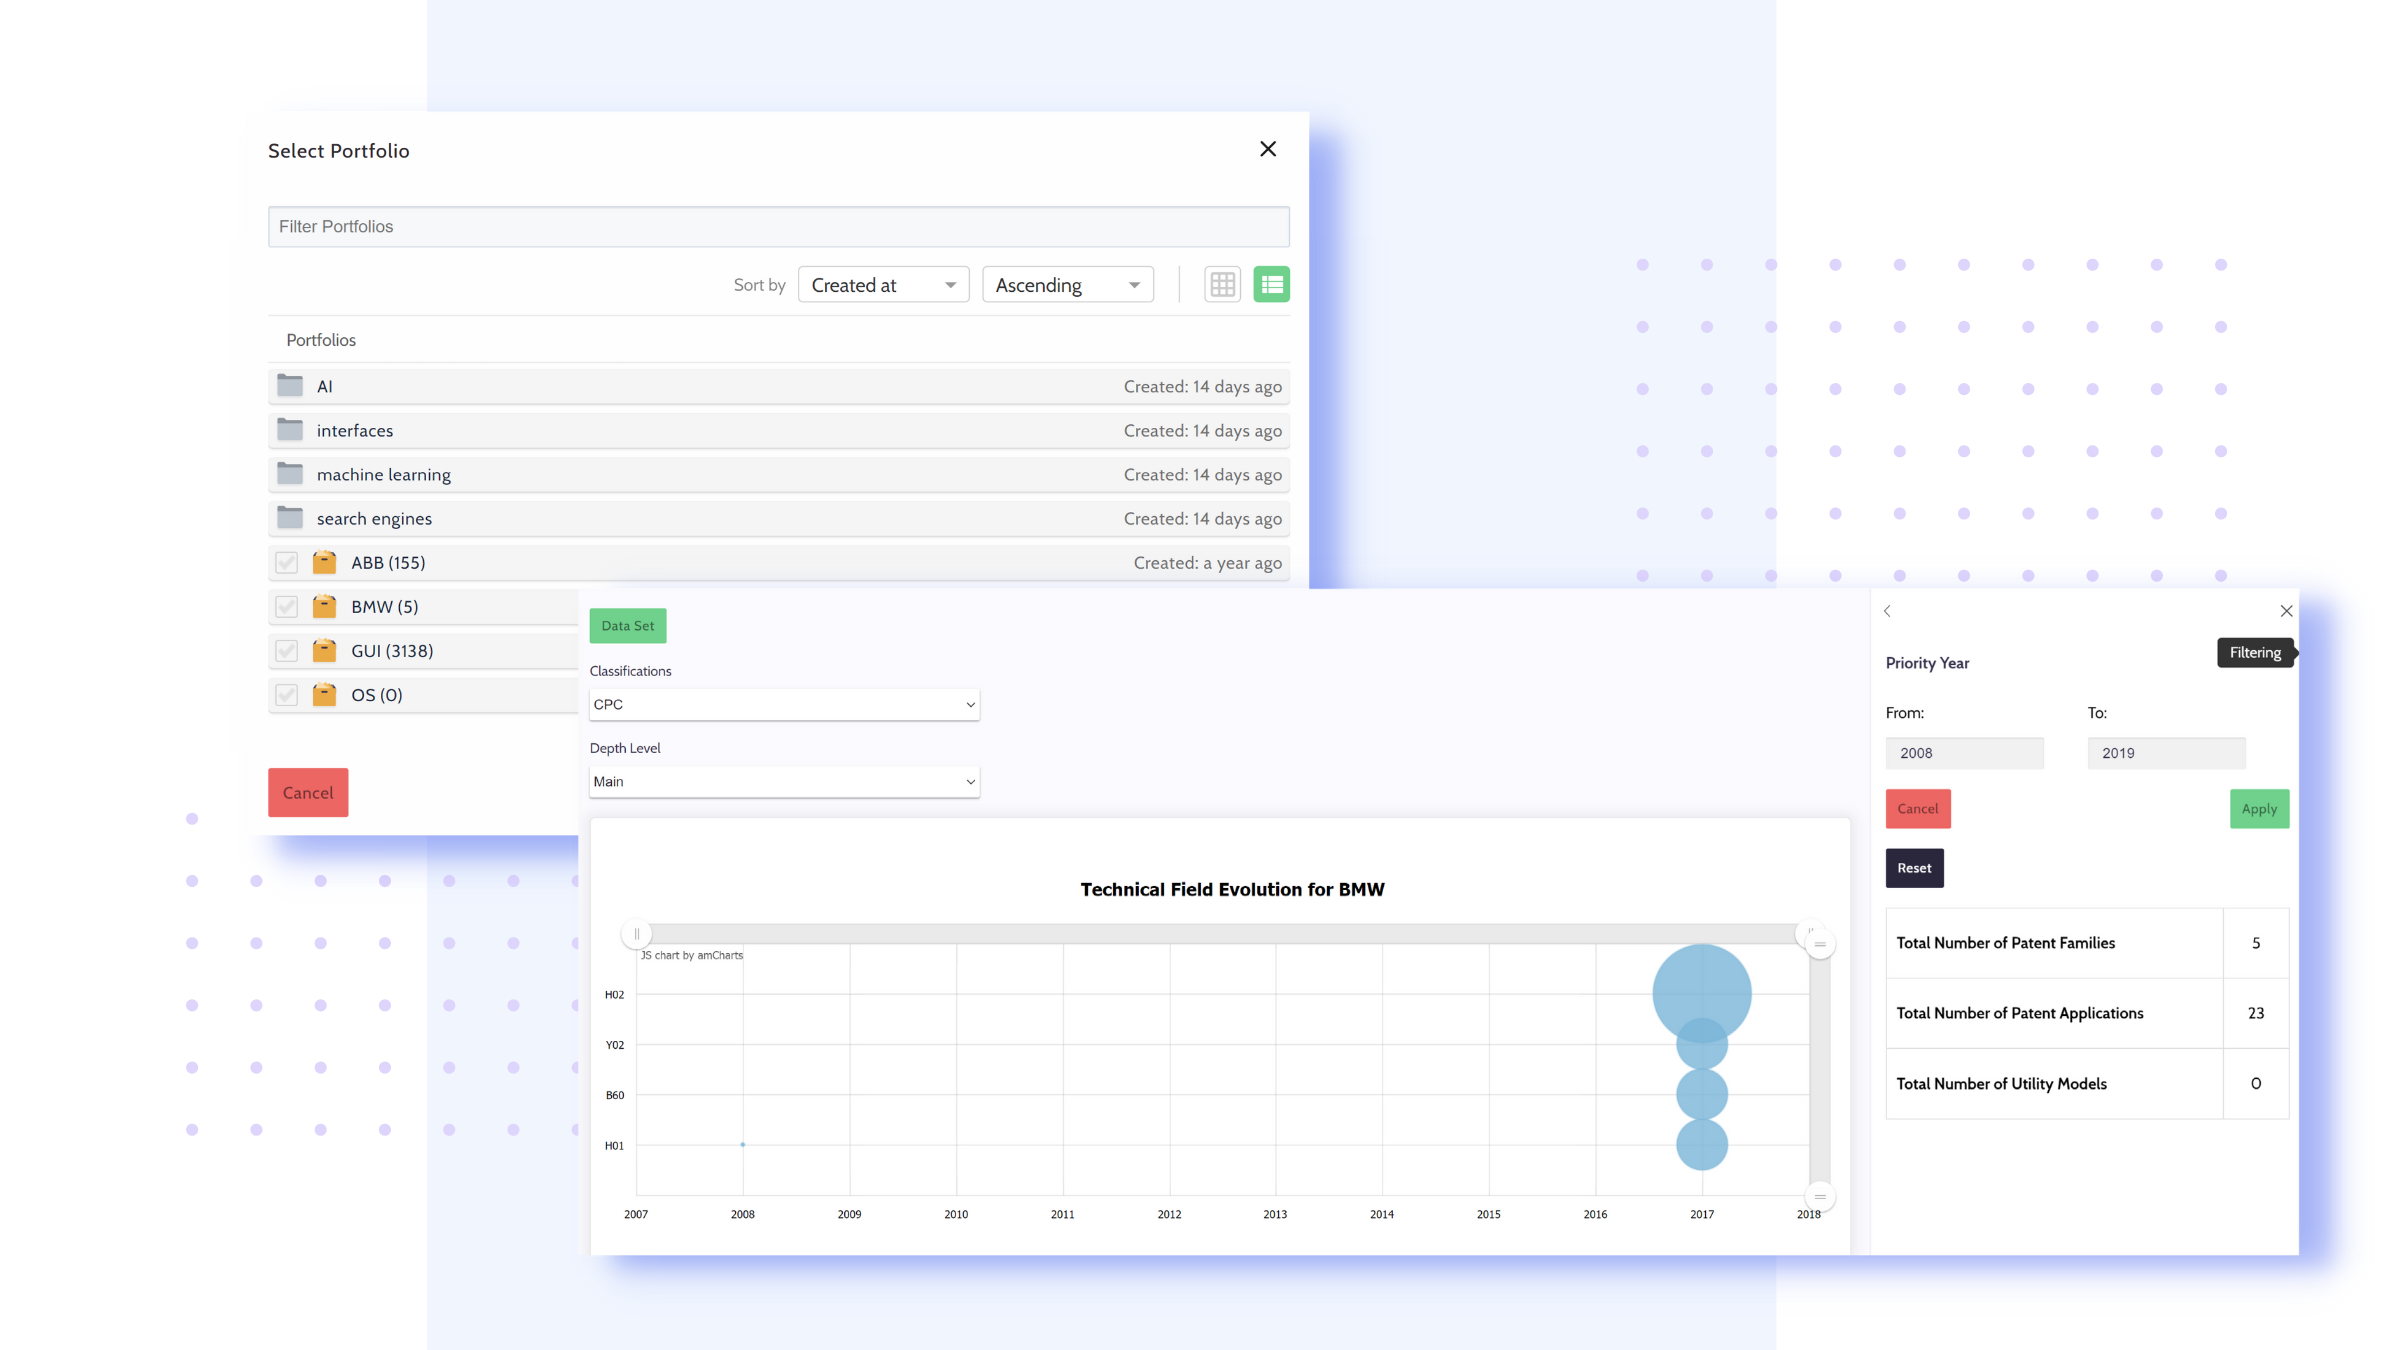Click the Filter Portfolios input field
The width and height of the screenshot is (2400, 1350).
[778, 226]
